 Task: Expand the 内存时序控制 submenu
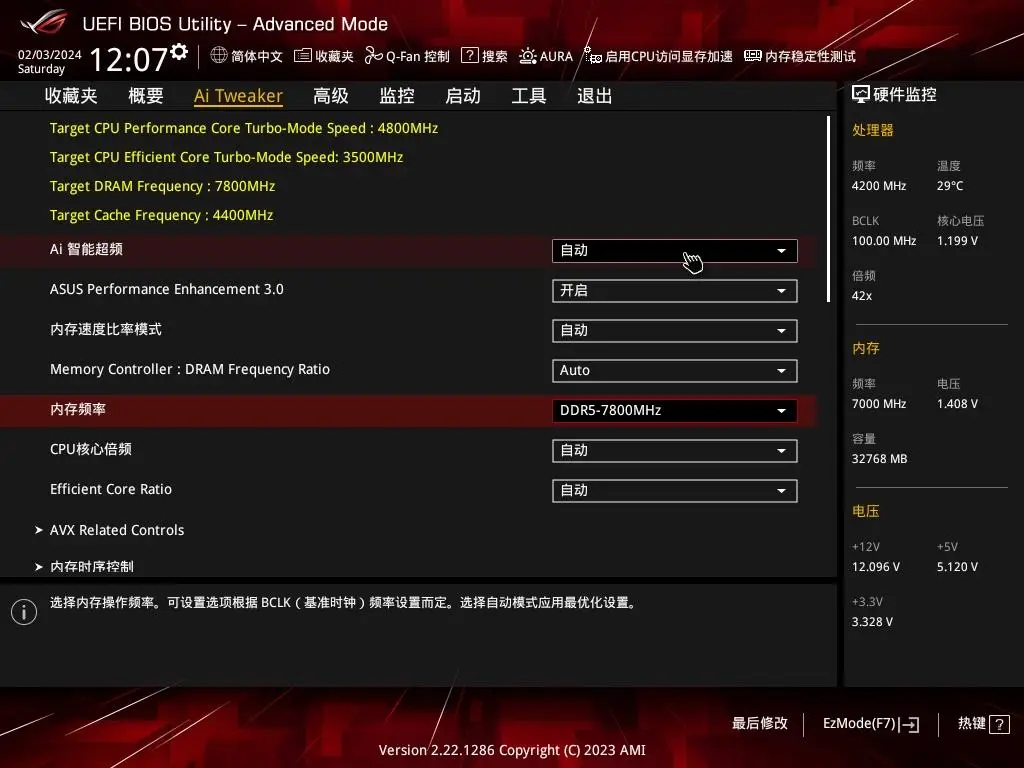tap(91, 566)
